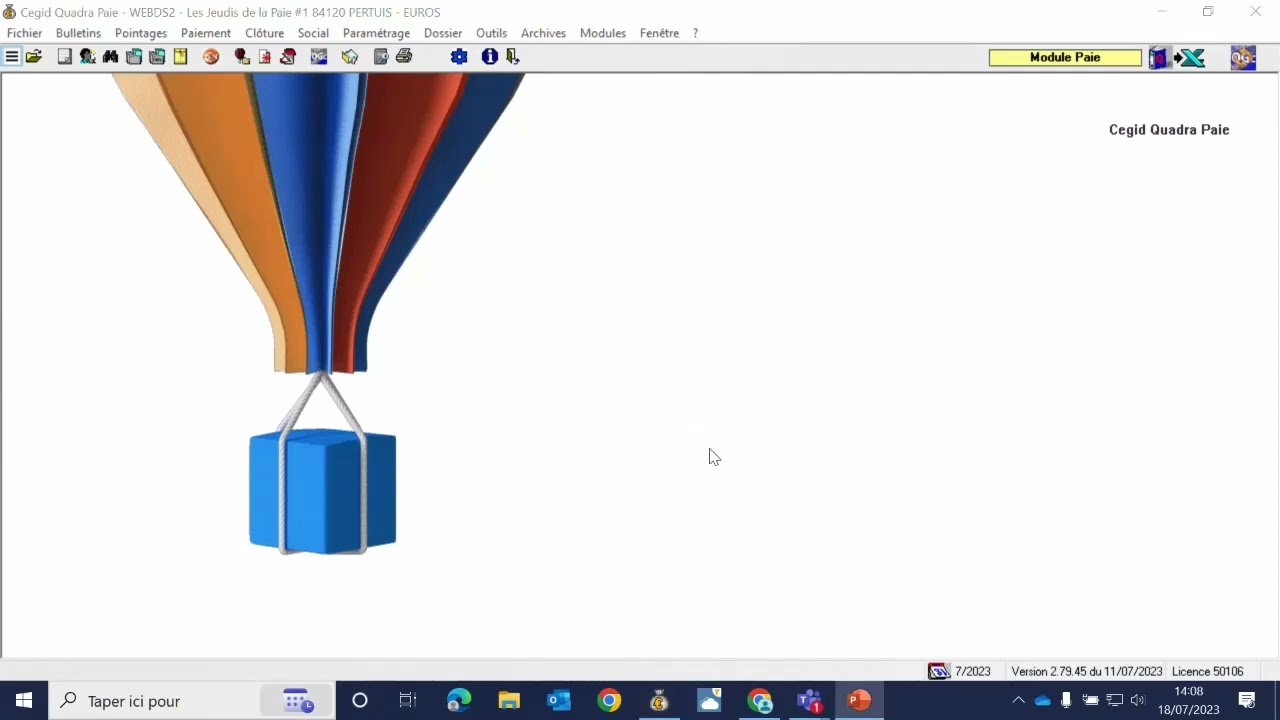This screenshot has width=1280, height=720.
Task: Open the Paiement menu
Action: coord(206,33)
